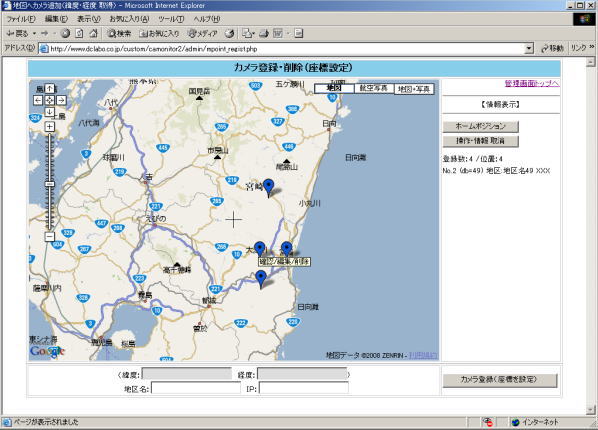The height and width of the screenshot is (430, 598).
Task: Click the Forward arrow in the toolbar
Action: point(45,34)
